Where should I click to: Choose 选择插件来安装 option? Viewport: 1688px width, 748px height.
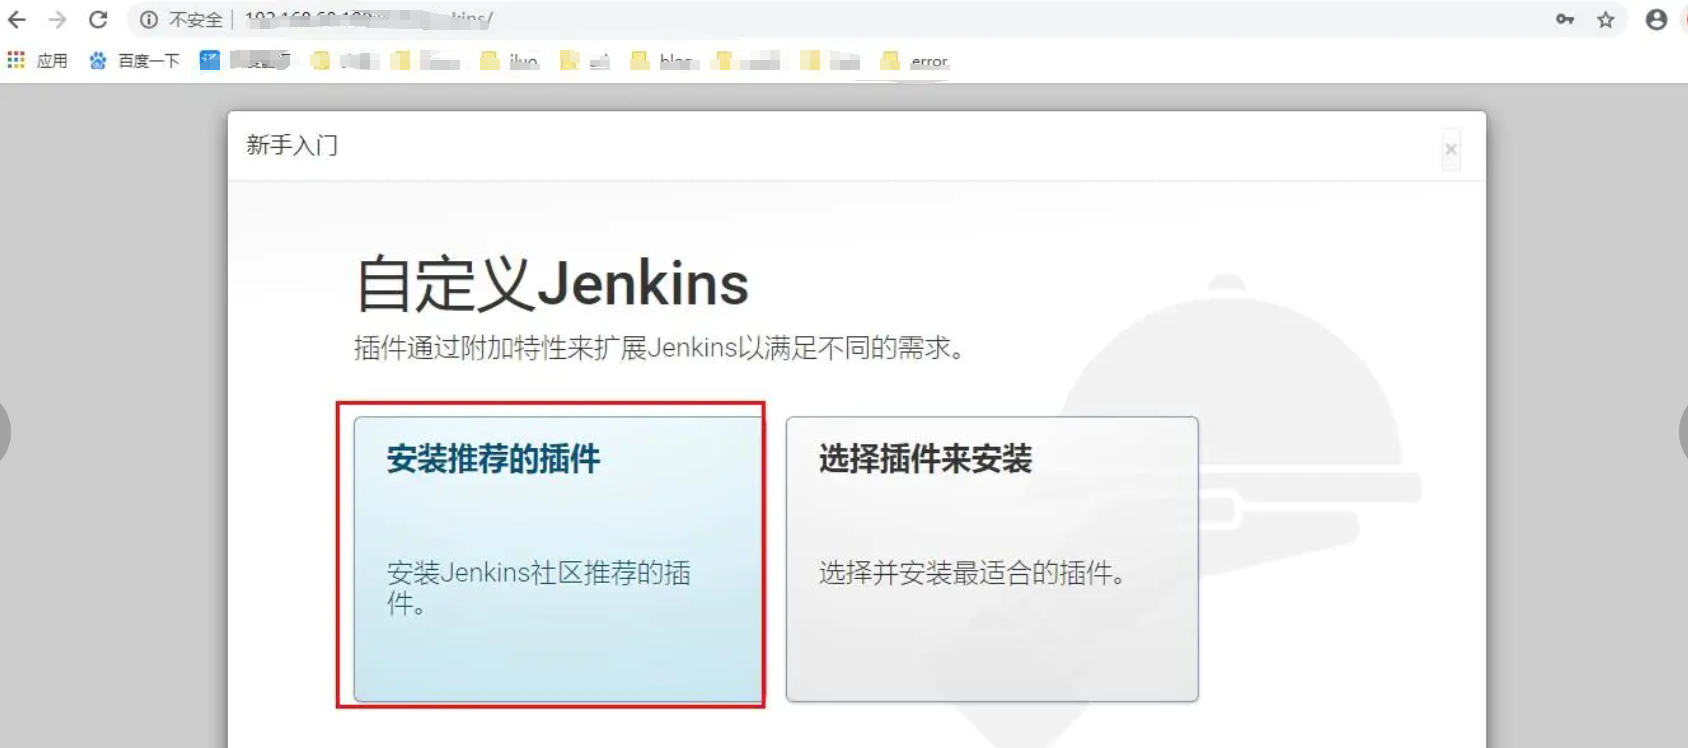(x=992, y=559)
